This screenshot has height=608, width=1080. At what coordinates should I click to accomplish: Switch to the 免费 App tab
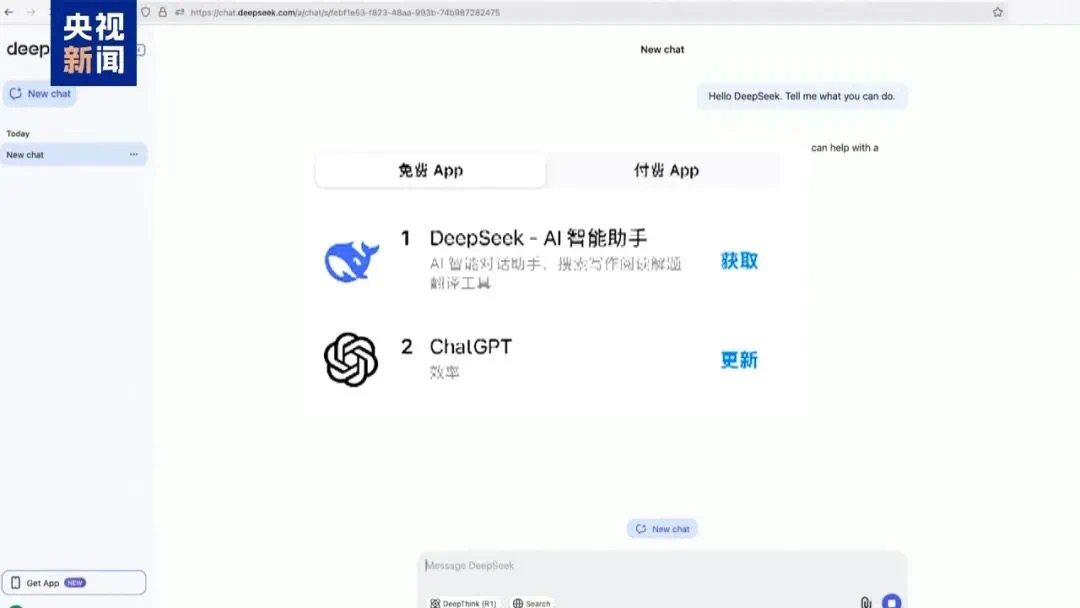coord(429,170)
